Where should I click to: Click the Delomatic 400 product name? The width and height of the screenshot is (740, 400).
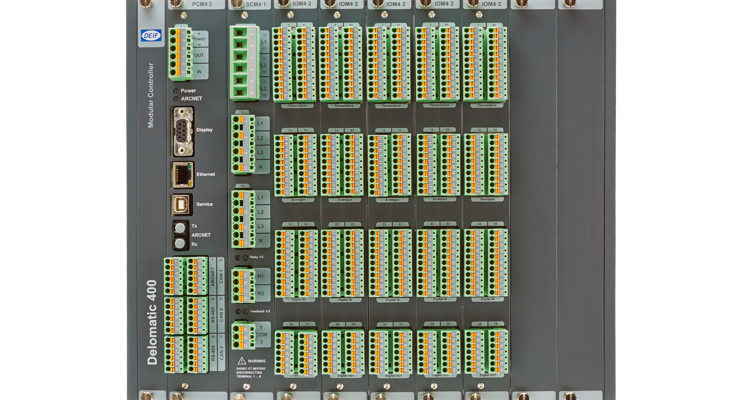click(151, 323)
